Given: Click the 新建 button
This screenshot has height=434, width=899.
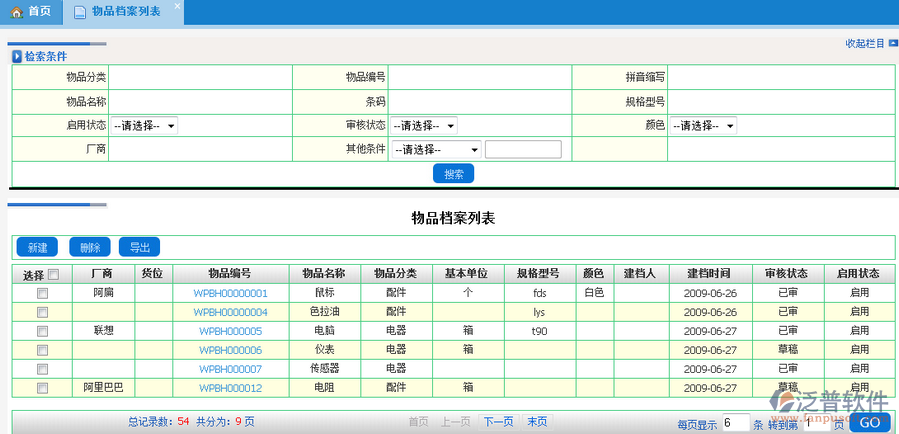Looking at the screenshot, I should click(x=36, y=247).
